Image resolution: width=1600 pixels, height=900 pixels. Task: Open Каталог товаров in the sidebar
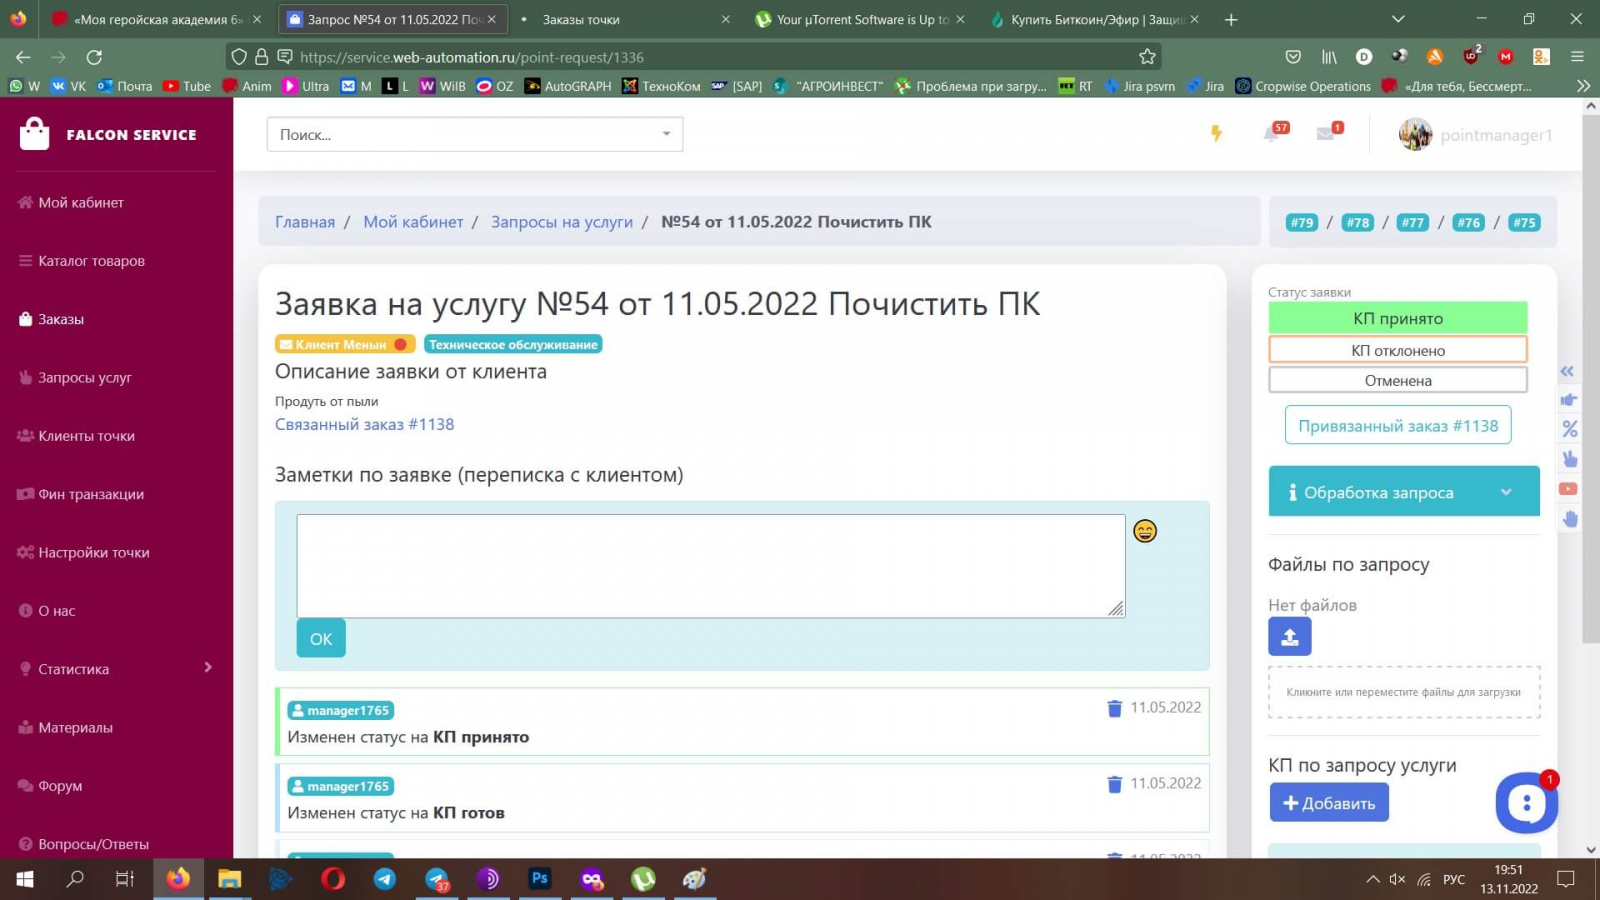(x=91, y=260)
